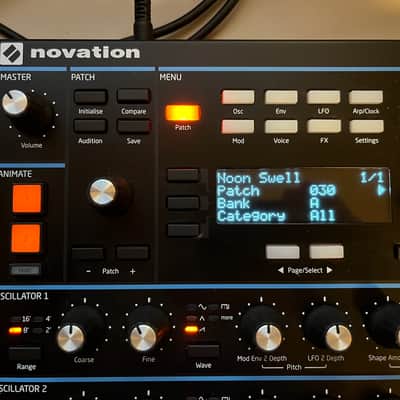Select the Patch 030 value on display

(x=322, y=190)
